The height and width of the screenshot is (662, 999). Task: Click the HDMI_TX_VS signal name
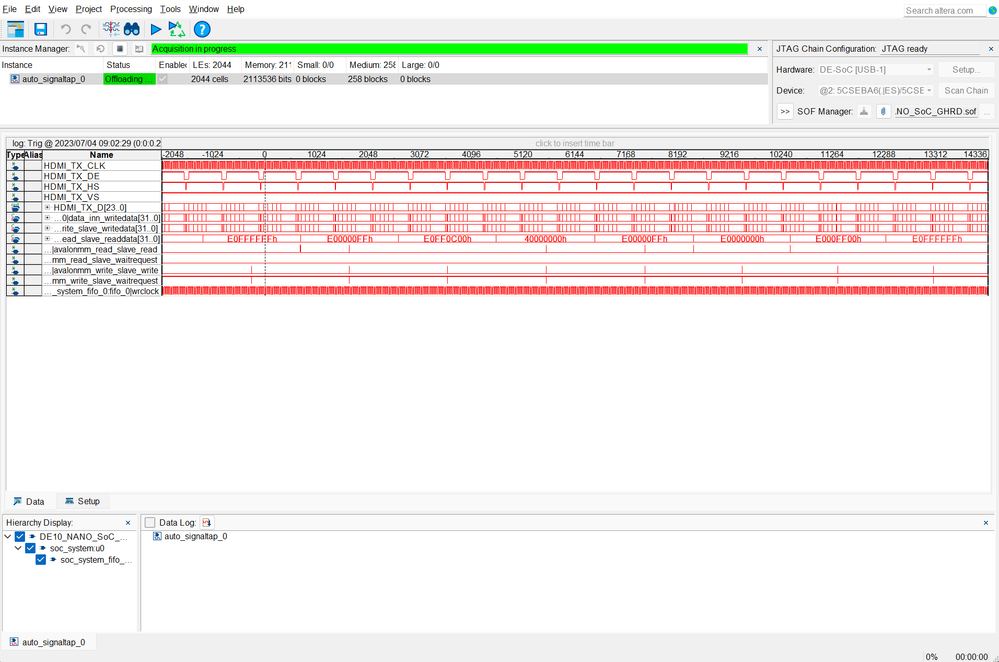pos(71,197)
